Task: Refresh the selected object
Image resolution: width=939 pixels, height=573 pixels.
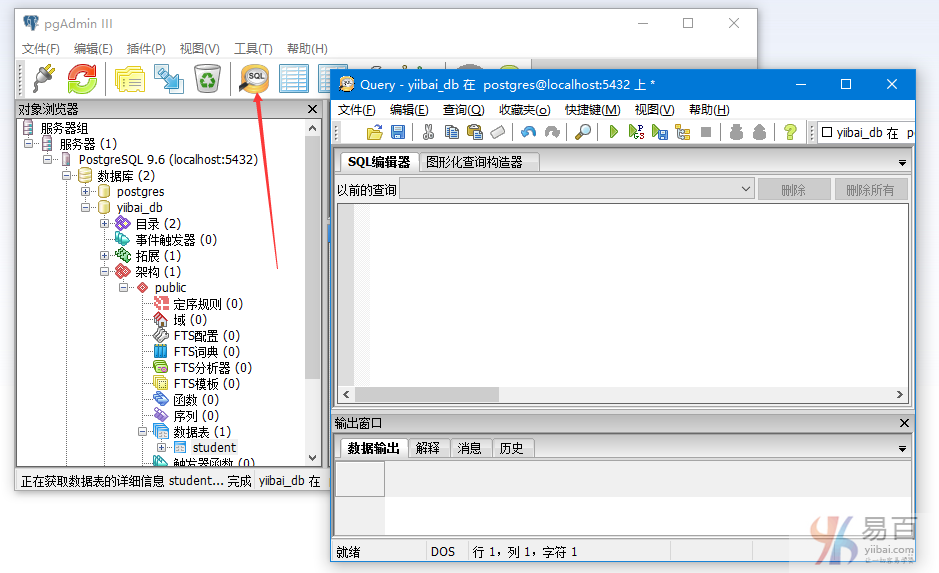Action: click(82, 78)
